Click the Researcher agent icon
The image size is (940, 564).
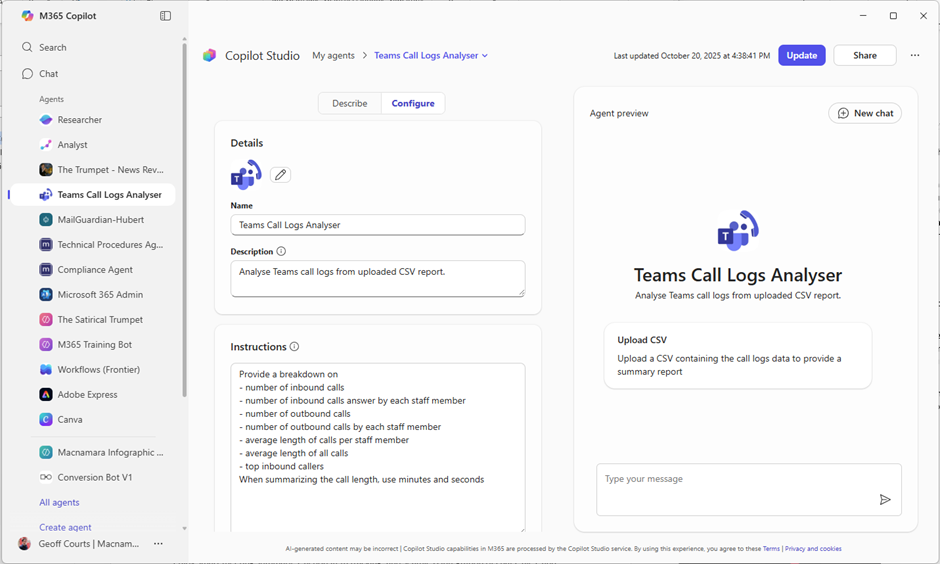coord(46,120)
